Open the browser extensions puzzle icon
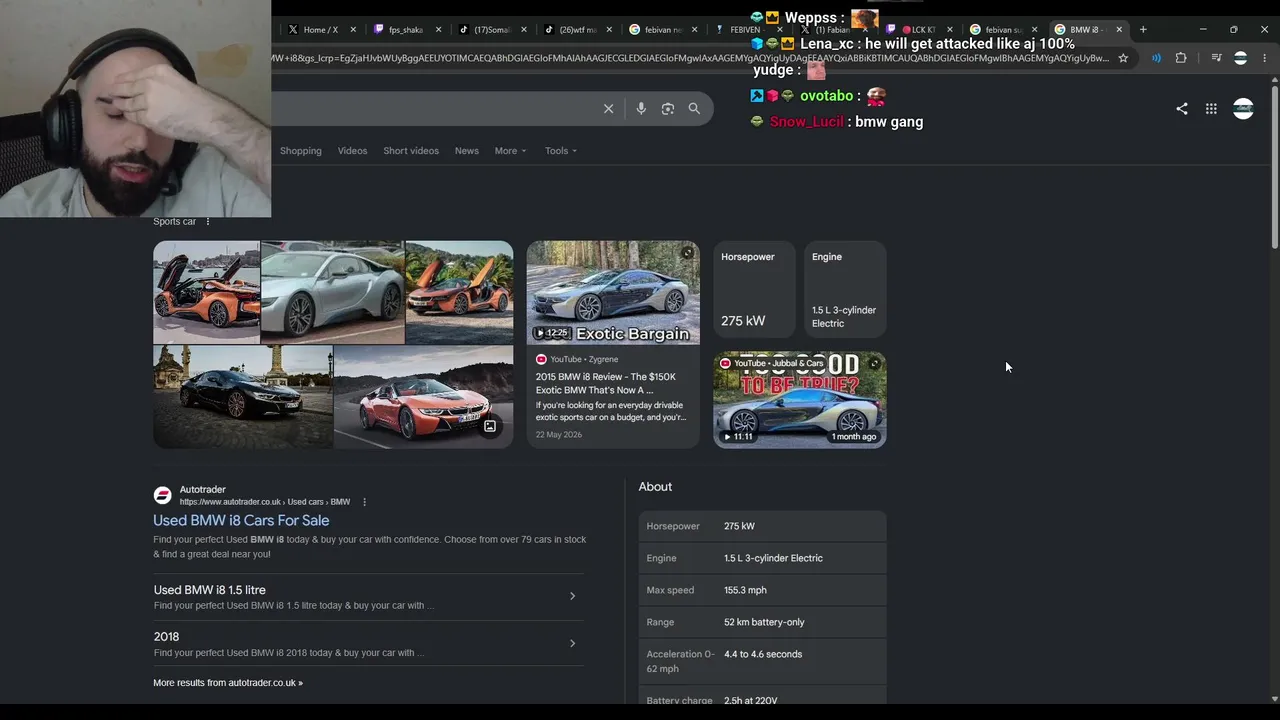Screen dimensions: 1280x720 click(x=1181, y=58)
